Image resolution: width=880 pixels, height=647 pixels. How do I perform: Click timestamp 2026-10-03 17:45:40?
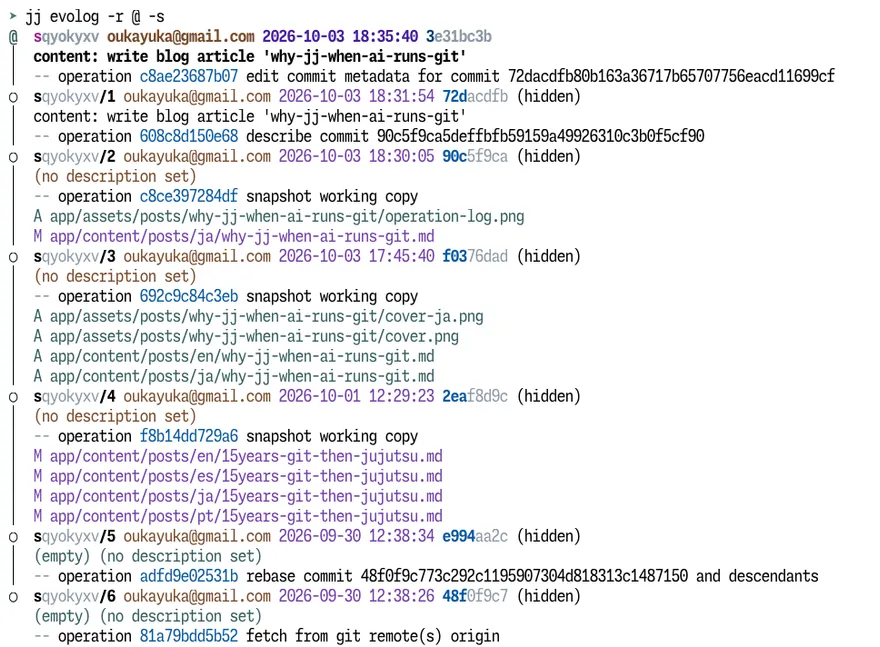coord(356,256)
